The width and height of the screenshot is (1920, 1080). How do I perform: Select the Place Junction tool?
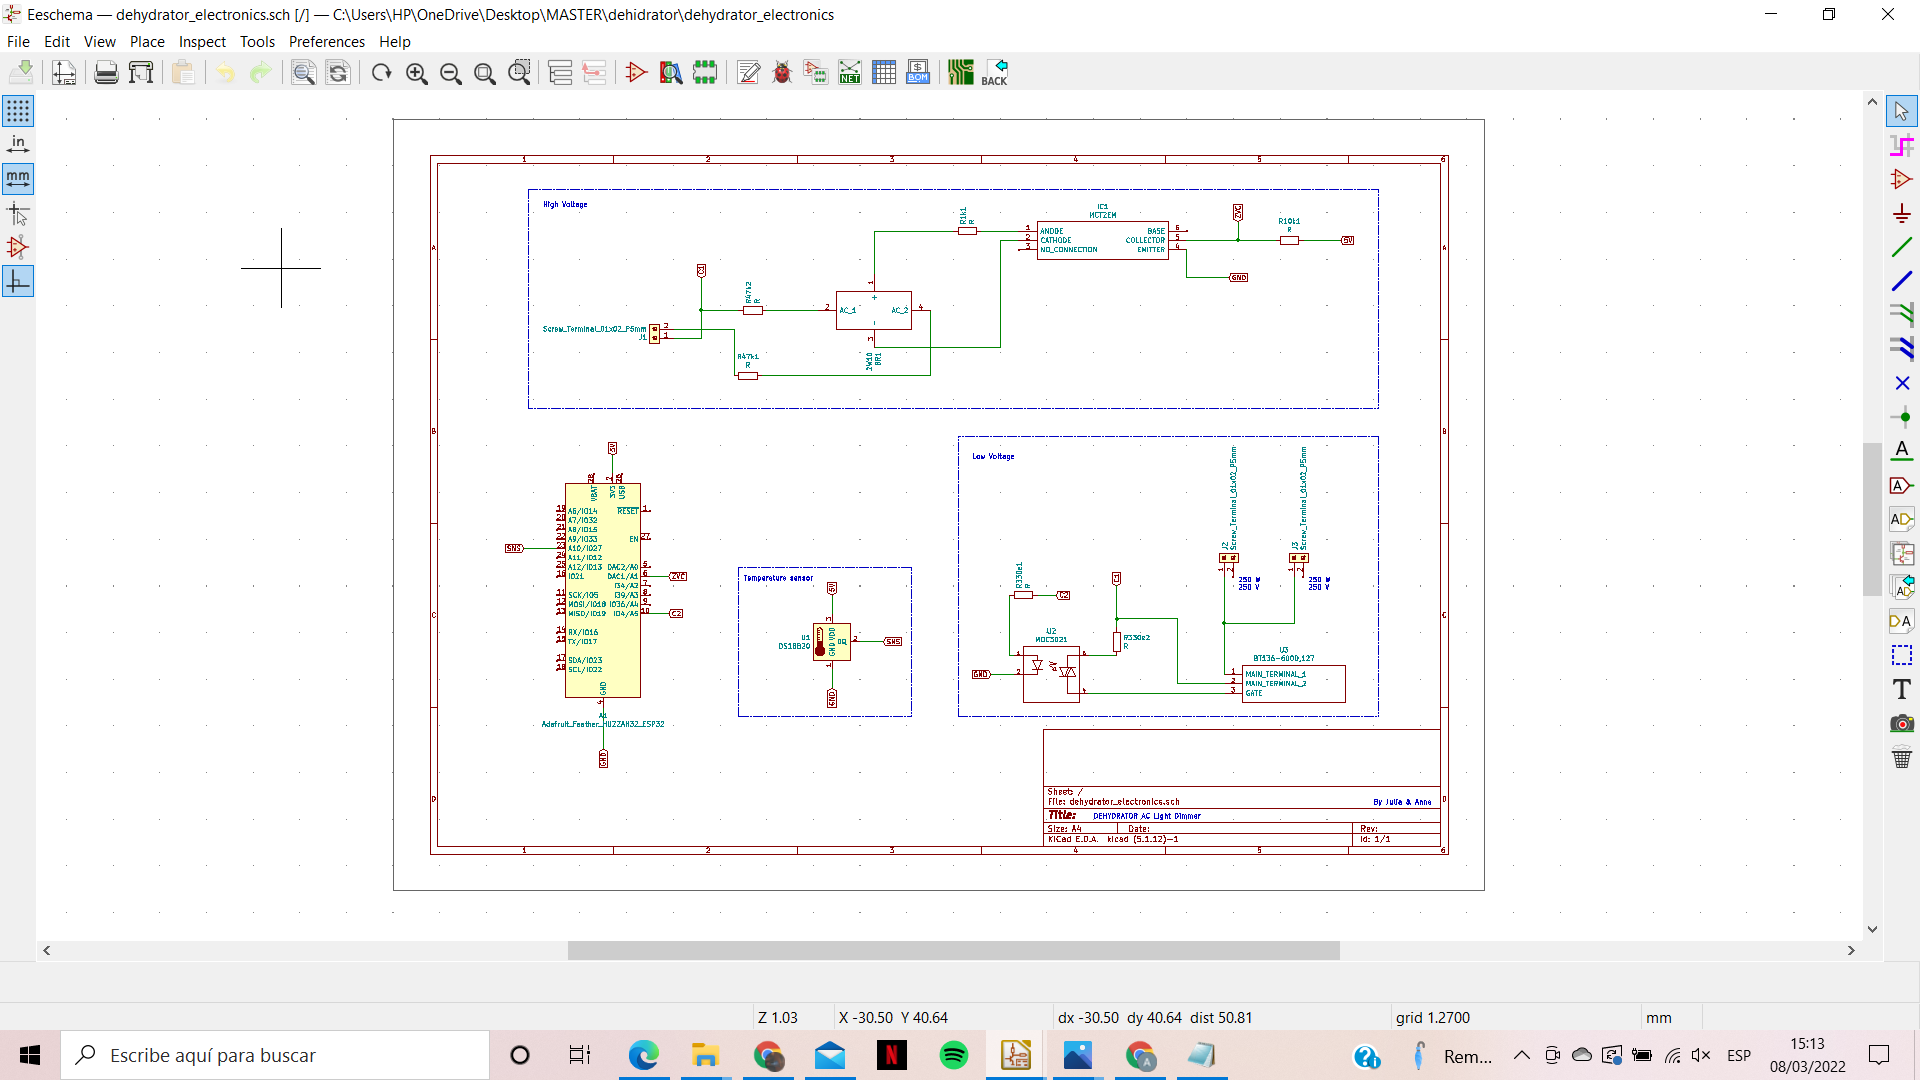1902,417
